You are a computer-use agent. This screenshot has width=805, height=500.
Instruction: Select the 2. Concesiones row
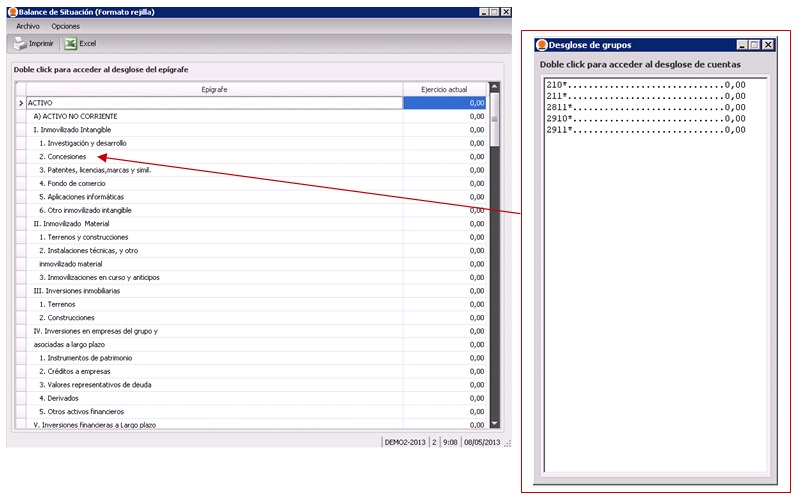coord(62,157)
